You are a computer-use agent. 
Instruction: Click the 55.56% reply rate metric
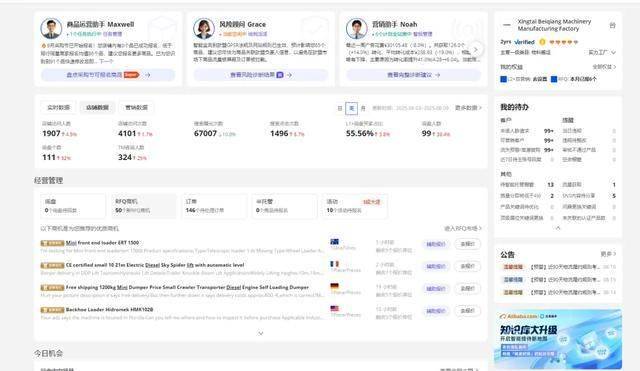tap(360, 133)
